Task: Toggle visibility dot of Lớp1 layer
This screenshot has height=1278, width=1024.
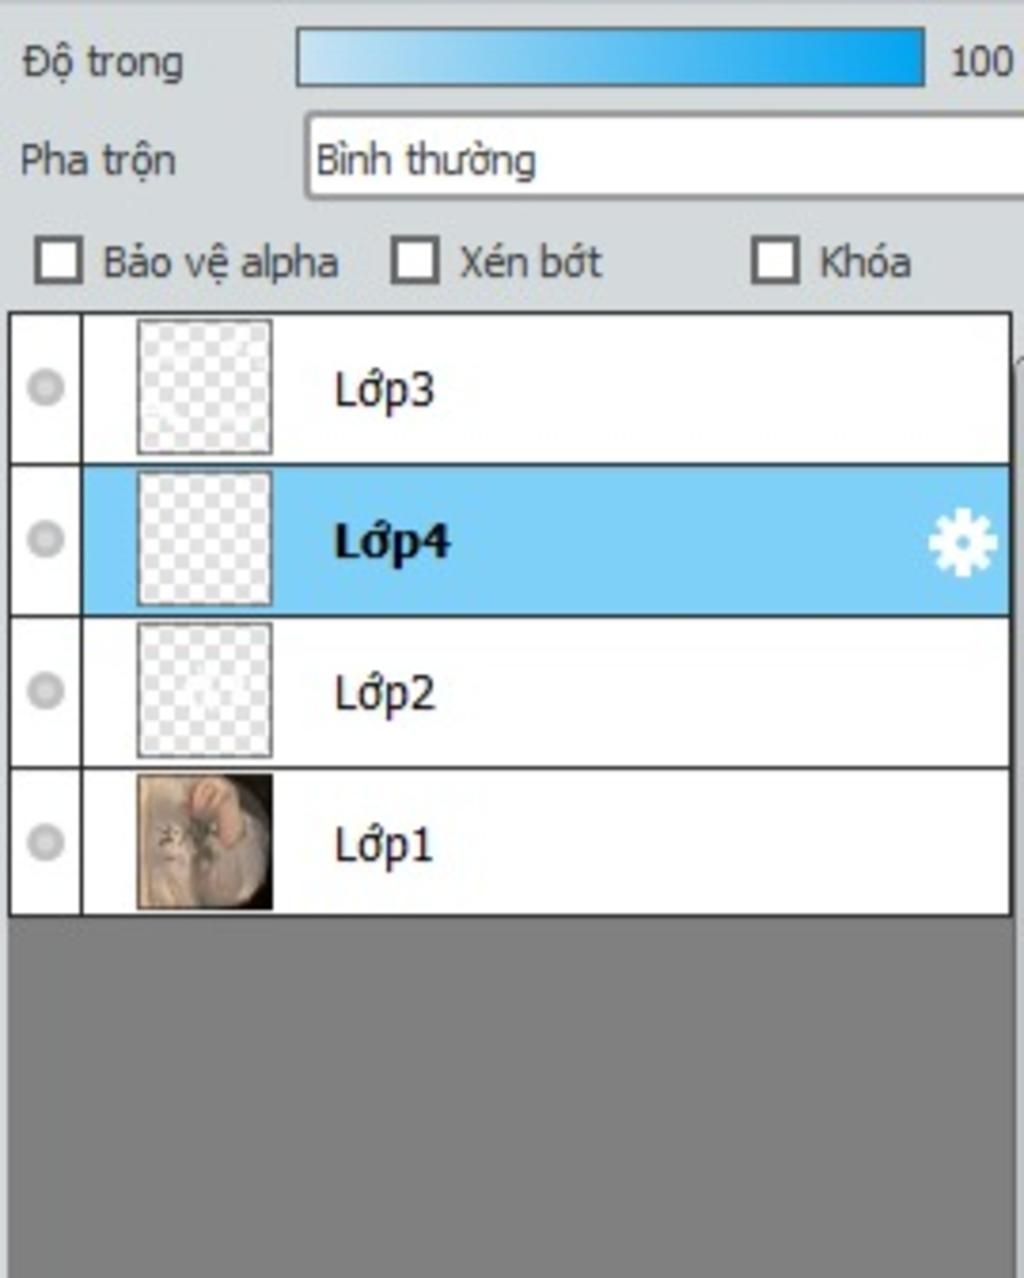Action: 45,842
